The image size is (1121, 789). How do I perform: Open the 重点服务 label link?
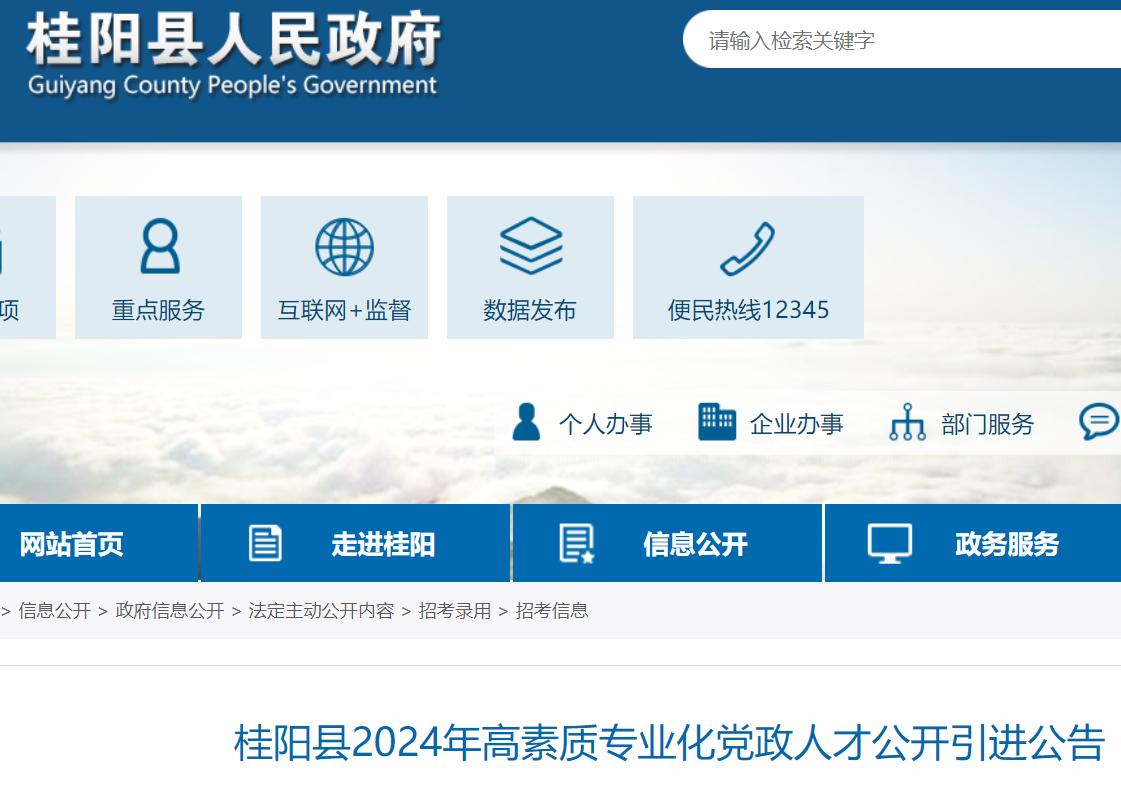[x=159, y=310]
